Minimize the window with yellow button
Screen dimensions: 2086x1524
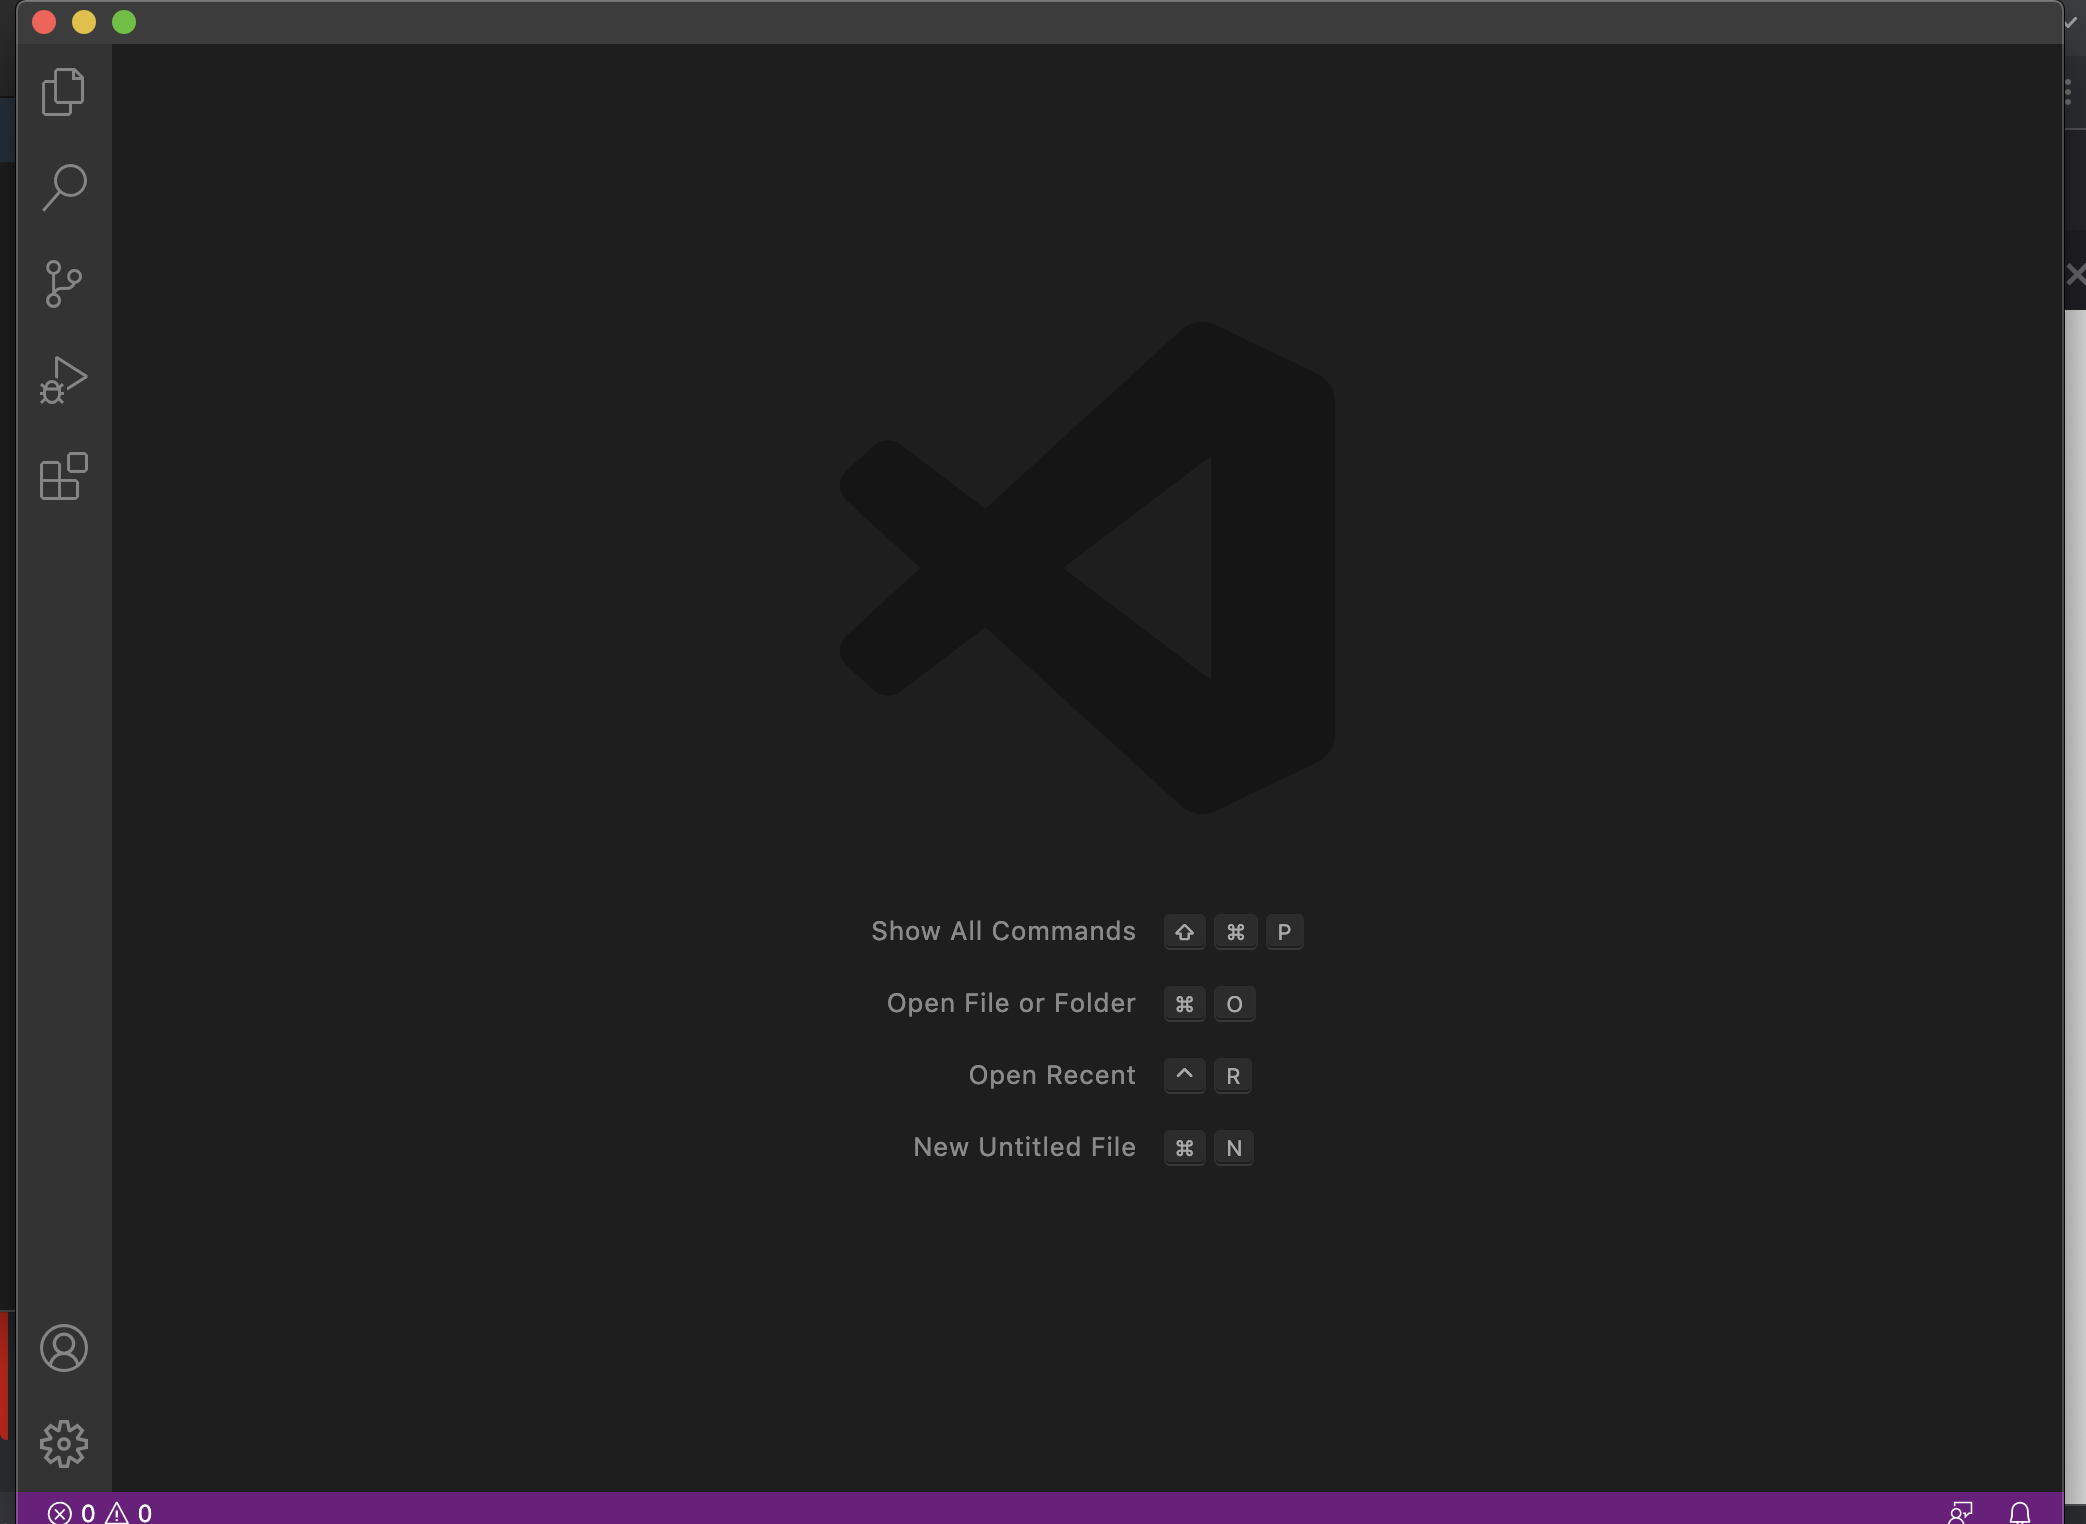84,22
